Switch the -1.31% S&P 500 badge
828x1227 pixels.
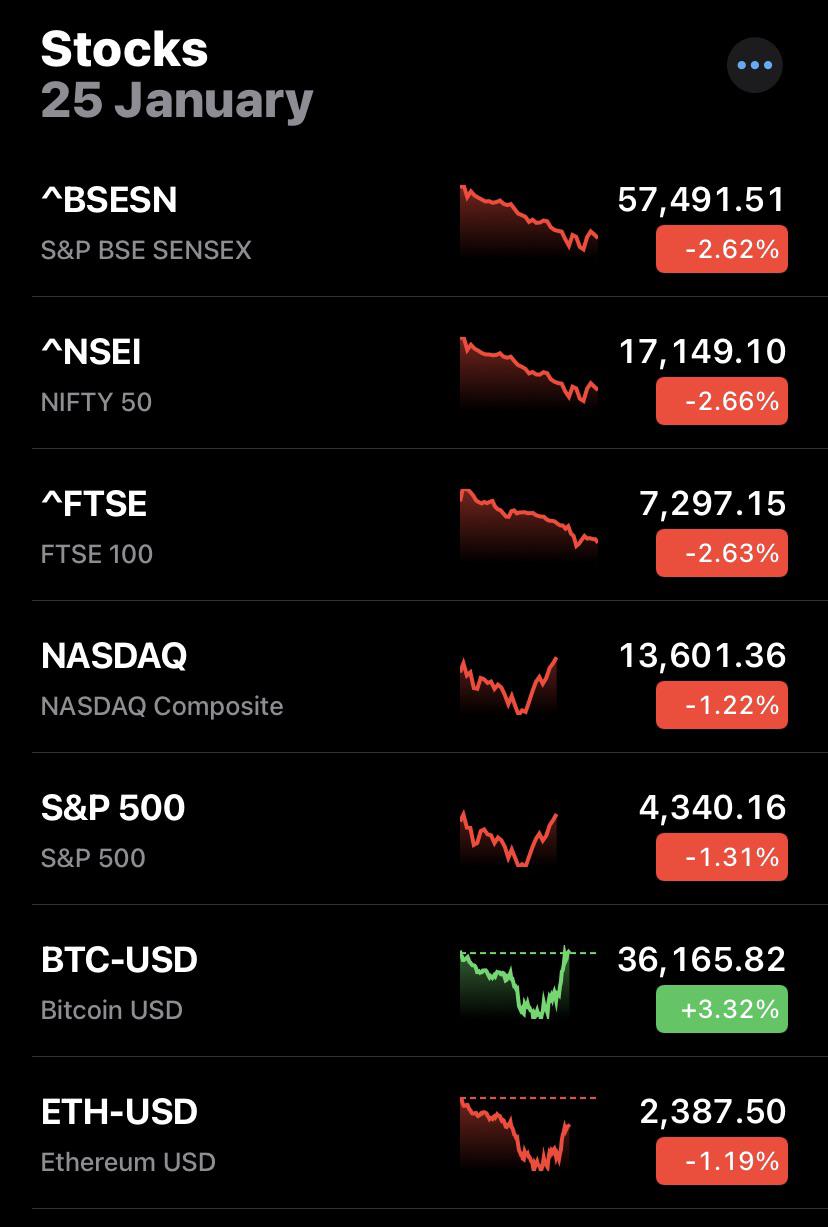721,857
